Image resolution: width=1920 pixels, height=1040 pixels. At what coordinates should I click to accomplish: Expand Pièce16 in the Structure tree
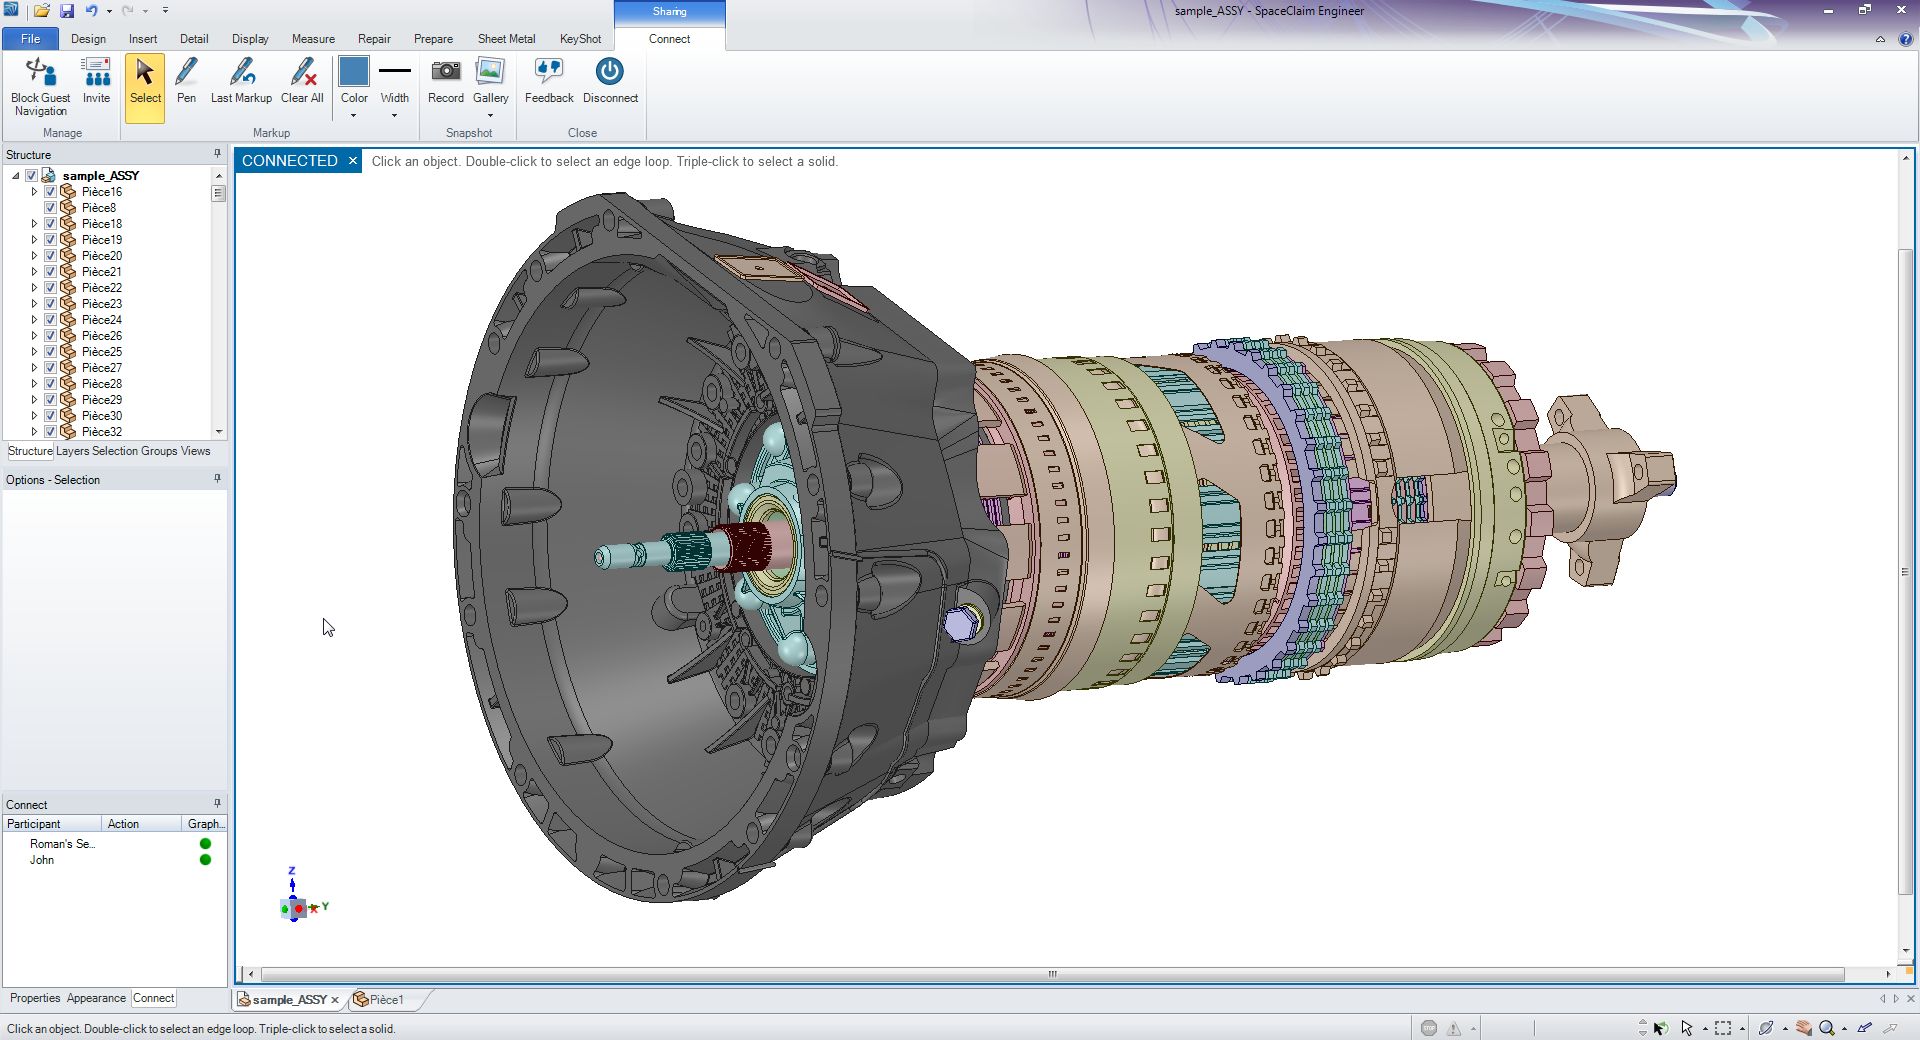(34, 191)
